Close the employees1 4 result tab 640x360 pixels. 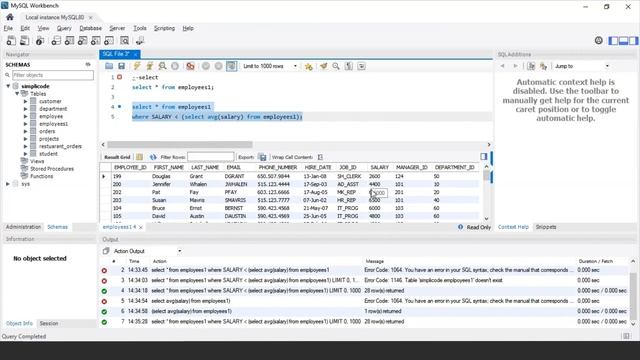coord(140,227)
